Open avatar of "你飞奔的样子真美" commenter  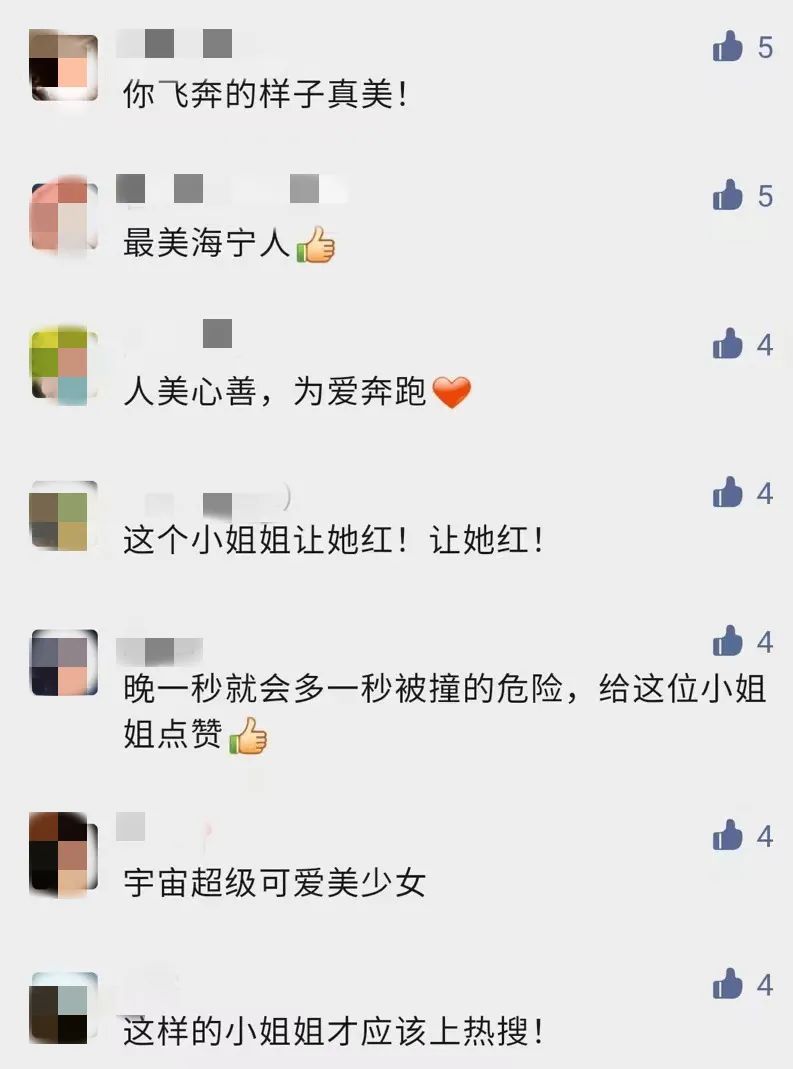click(x=64, y=66)
